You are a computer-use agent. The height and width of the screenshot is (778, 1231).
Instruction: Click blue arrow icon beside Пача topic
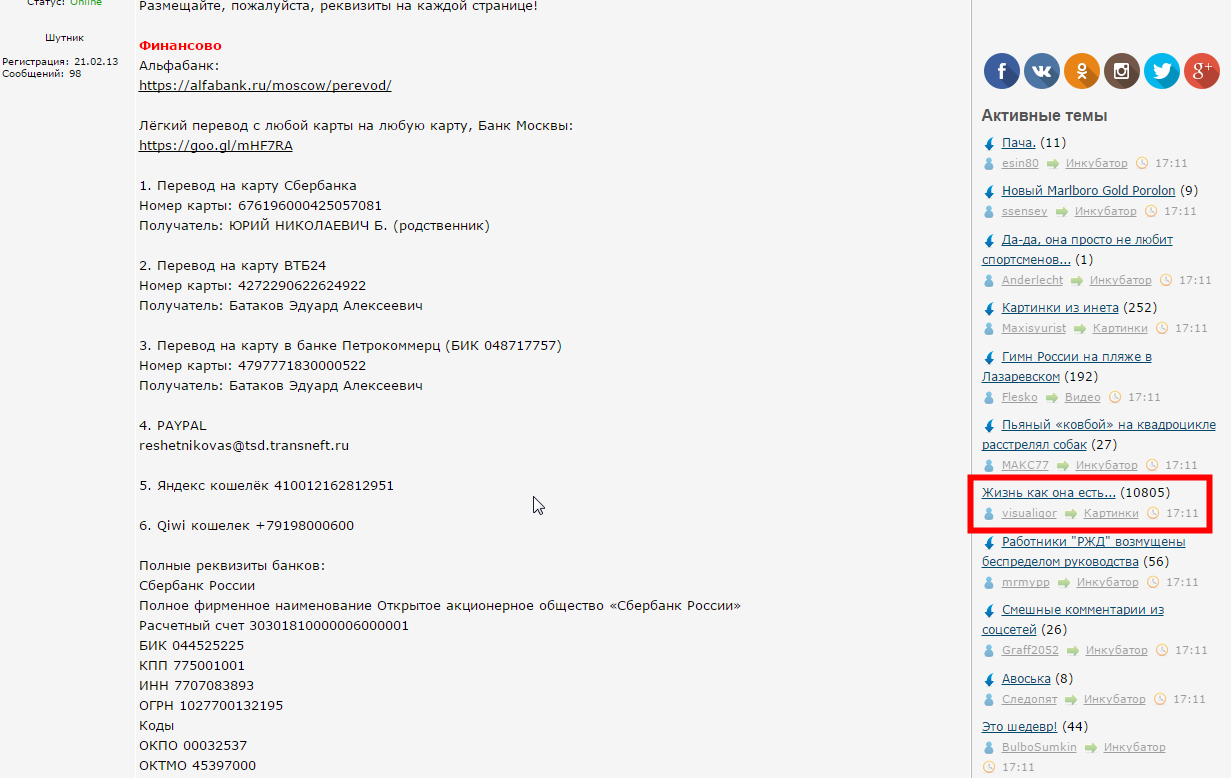(989, 144)
